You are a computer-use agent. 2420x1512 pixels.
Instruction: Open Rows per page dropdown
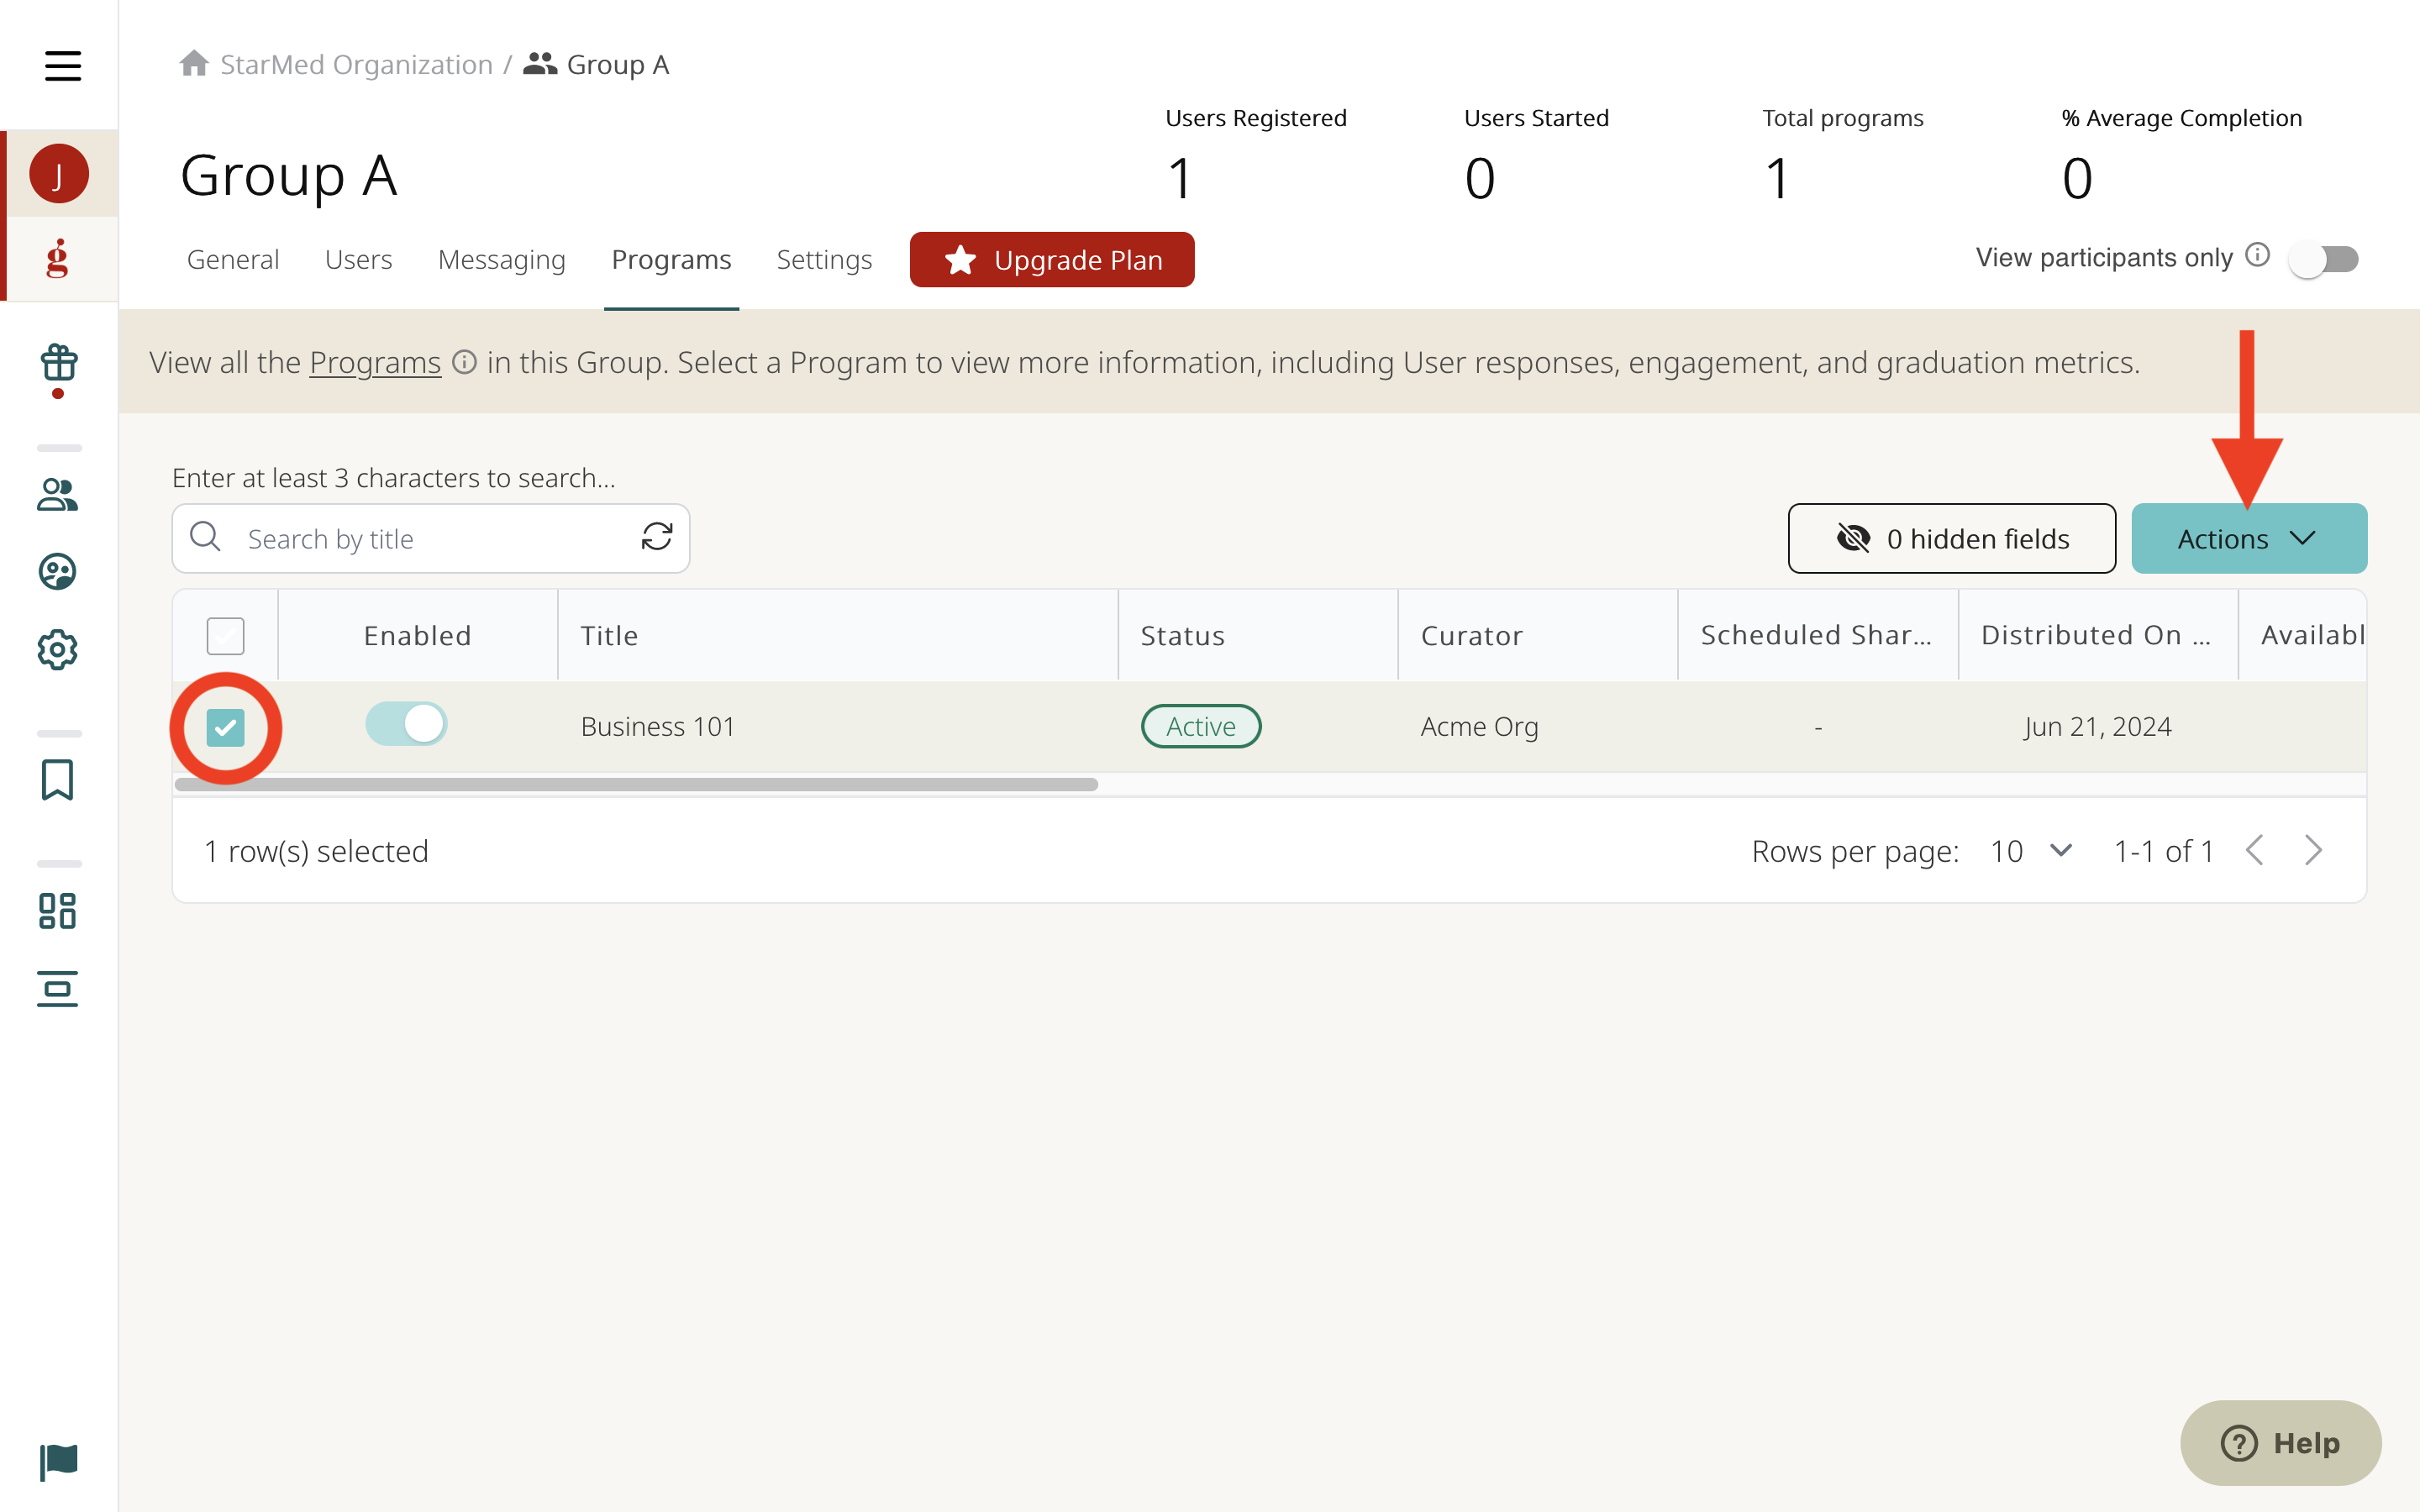pyautogui.click(x=2031, y=851)
